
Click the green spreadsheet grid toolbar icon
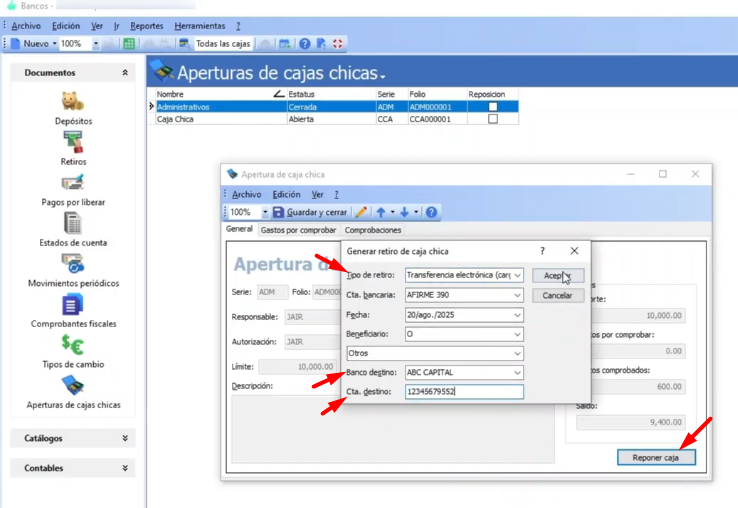pos(129,44)
